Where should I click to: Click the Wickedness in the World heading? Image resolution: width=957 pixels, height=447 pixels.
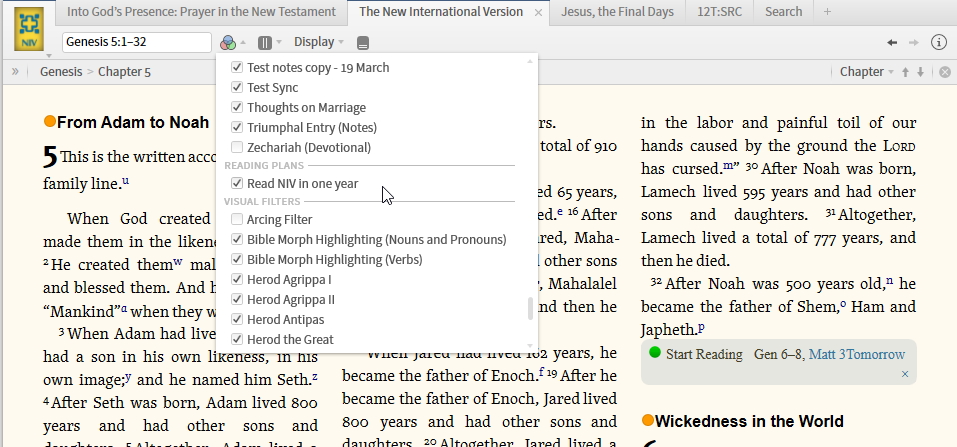tap(749, 421)
